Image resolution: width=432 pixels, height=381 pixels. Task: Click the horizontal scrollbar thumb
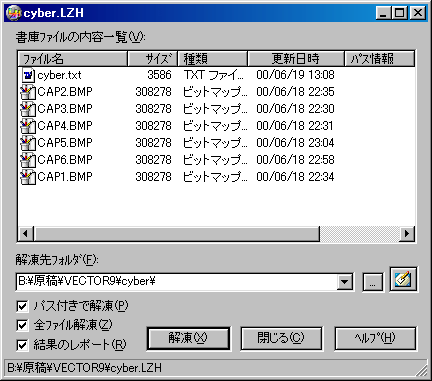pyautogui.click(x=177, y=233)
